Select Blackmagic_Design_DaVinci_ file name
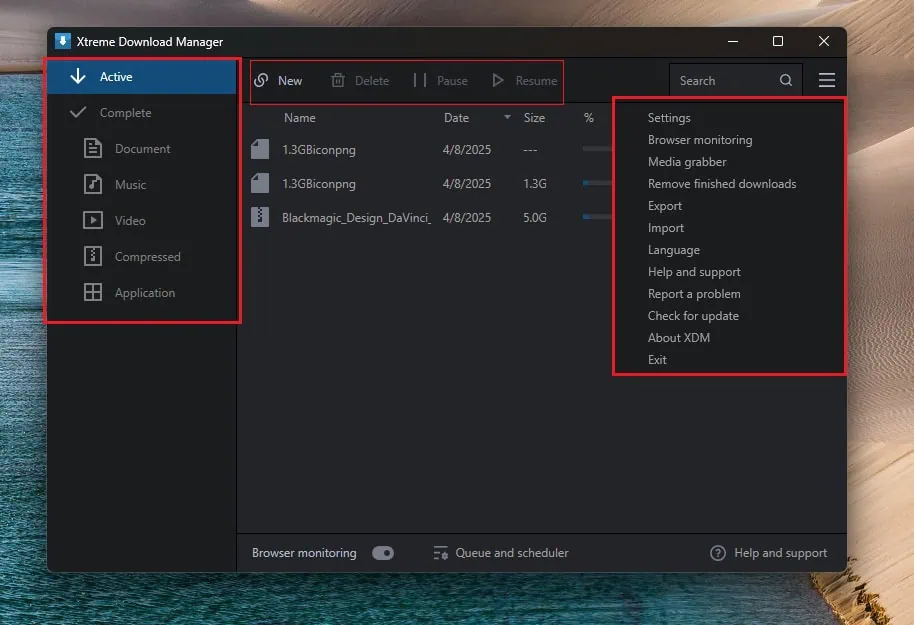The width and height of the screenshot is (914, 625). pos(356,217)
